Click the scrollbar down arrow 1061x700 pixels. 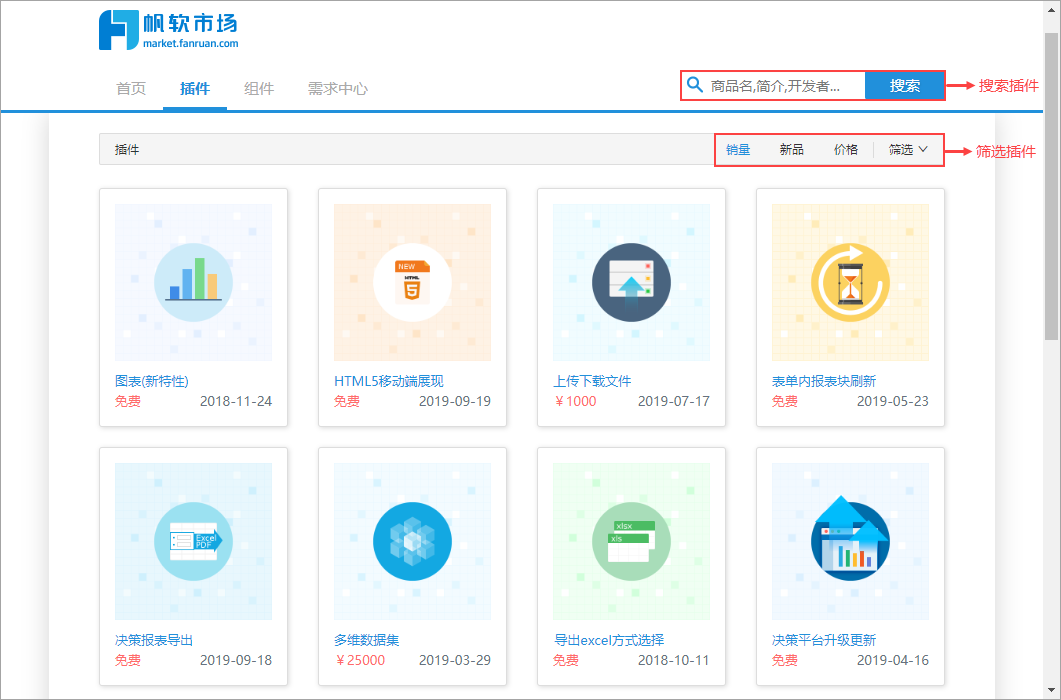click(x=1051, y=692)
